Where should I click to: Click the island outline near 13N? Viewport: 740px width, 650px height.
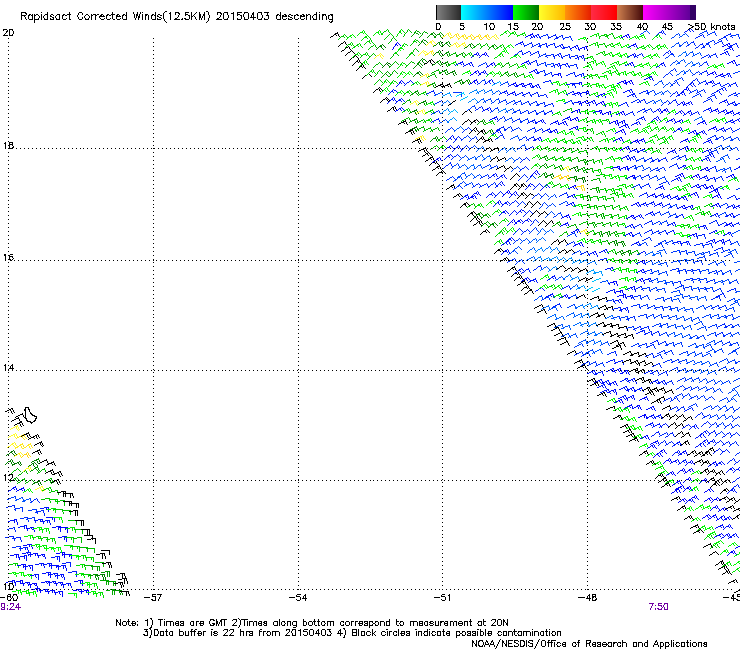pyautogui.click(x=30, y=415)
